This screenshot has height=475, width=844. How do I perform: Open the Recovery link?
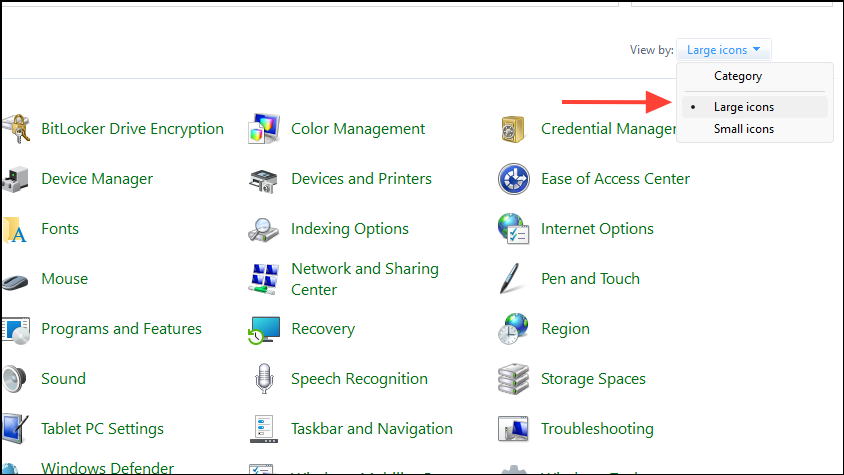[x=323, y=329]
